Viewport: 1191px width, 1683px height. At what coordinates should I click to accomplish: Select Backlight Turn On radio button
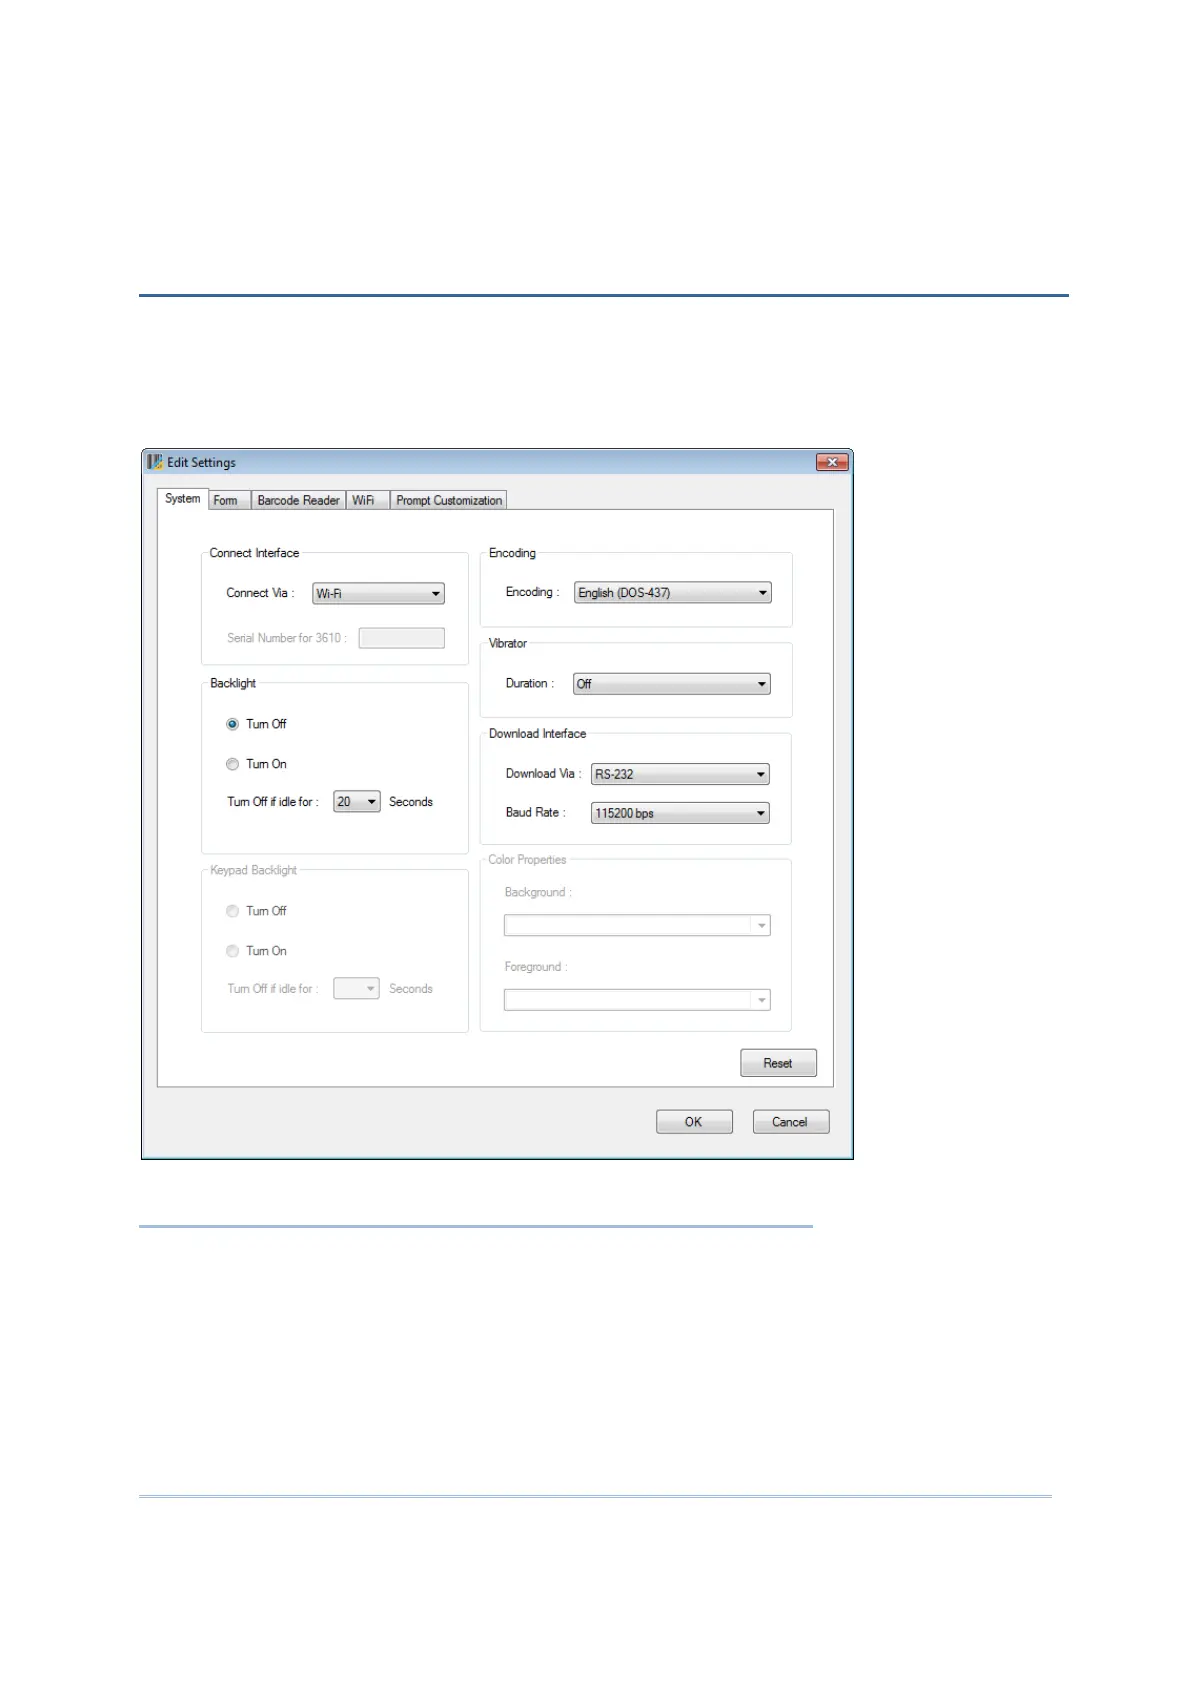[x=232, y=764]
